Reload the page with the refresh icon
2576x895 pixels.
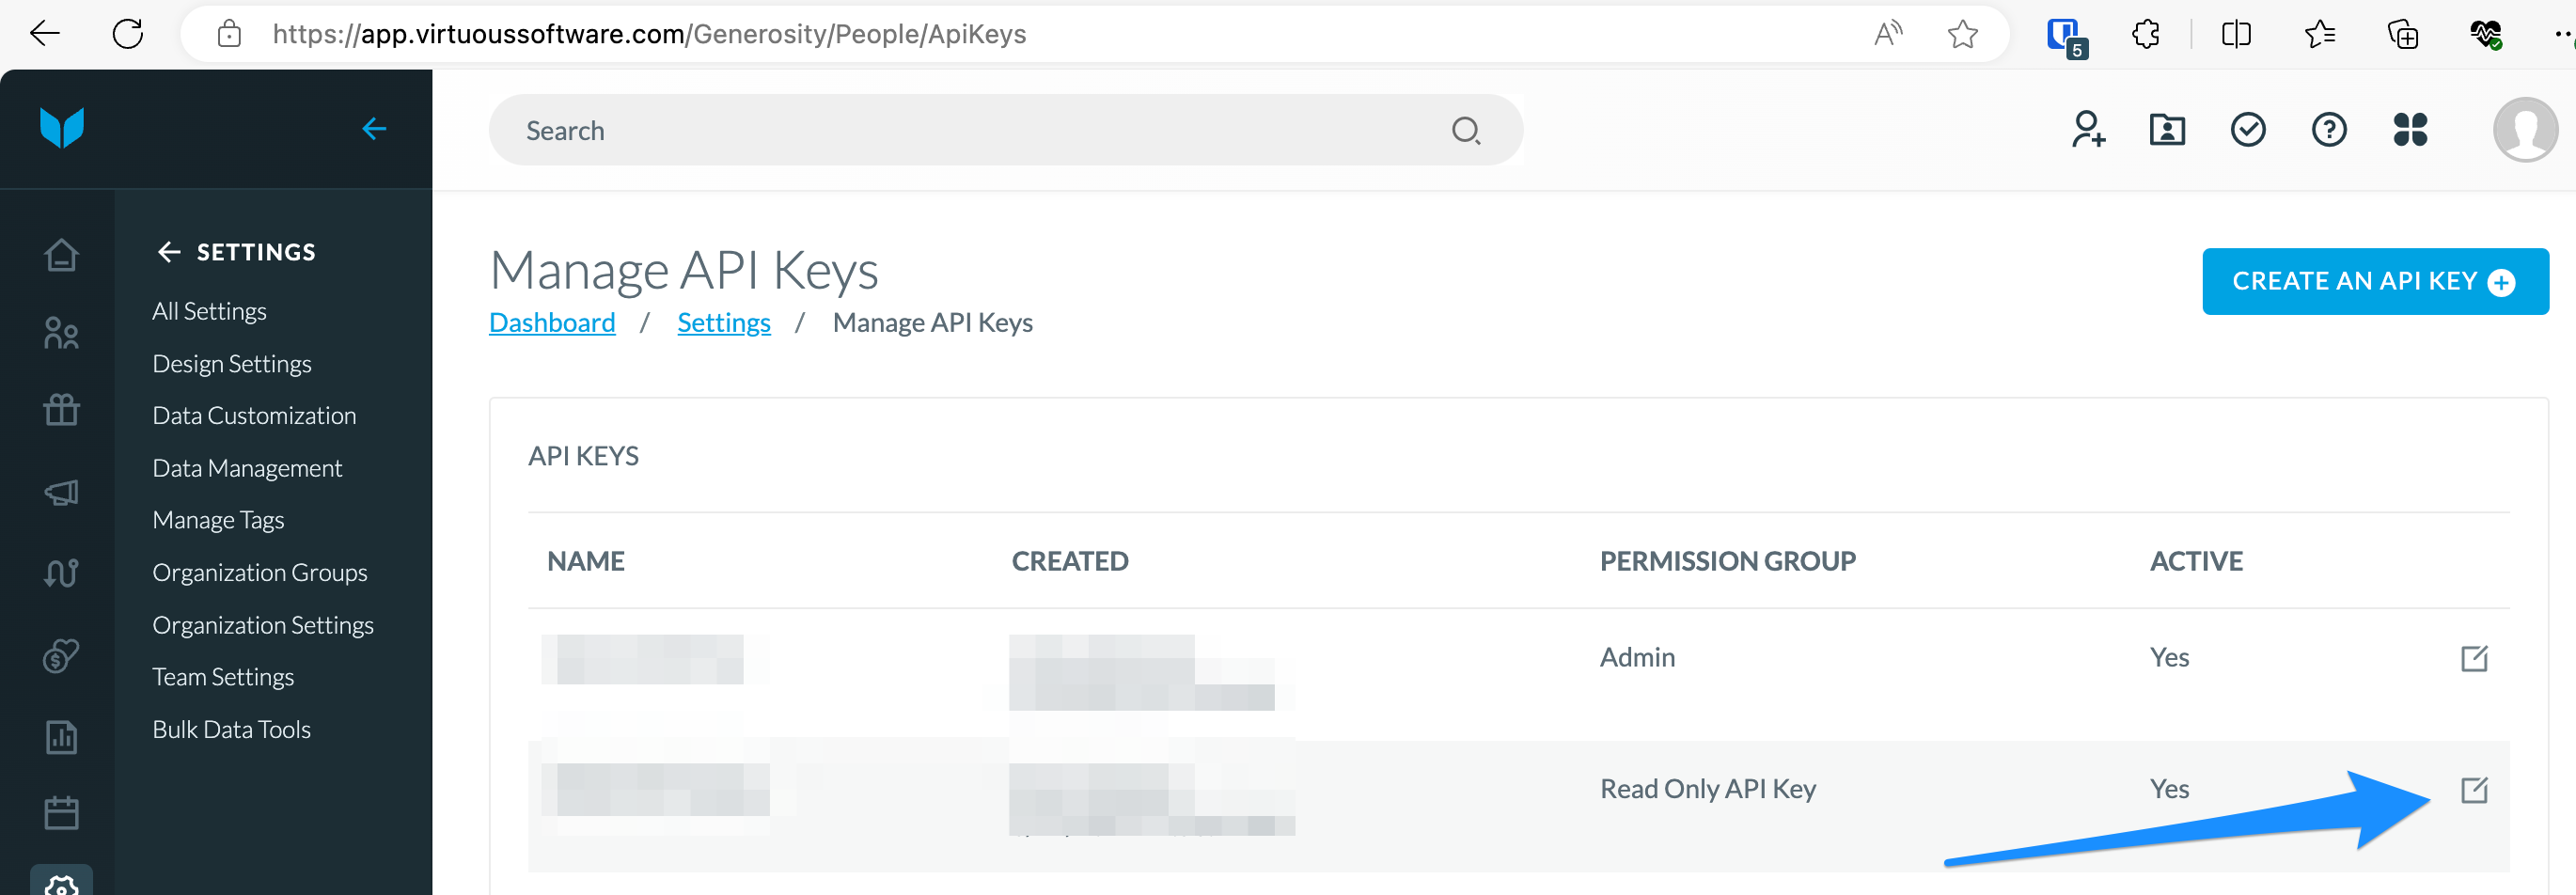(128, 34)
